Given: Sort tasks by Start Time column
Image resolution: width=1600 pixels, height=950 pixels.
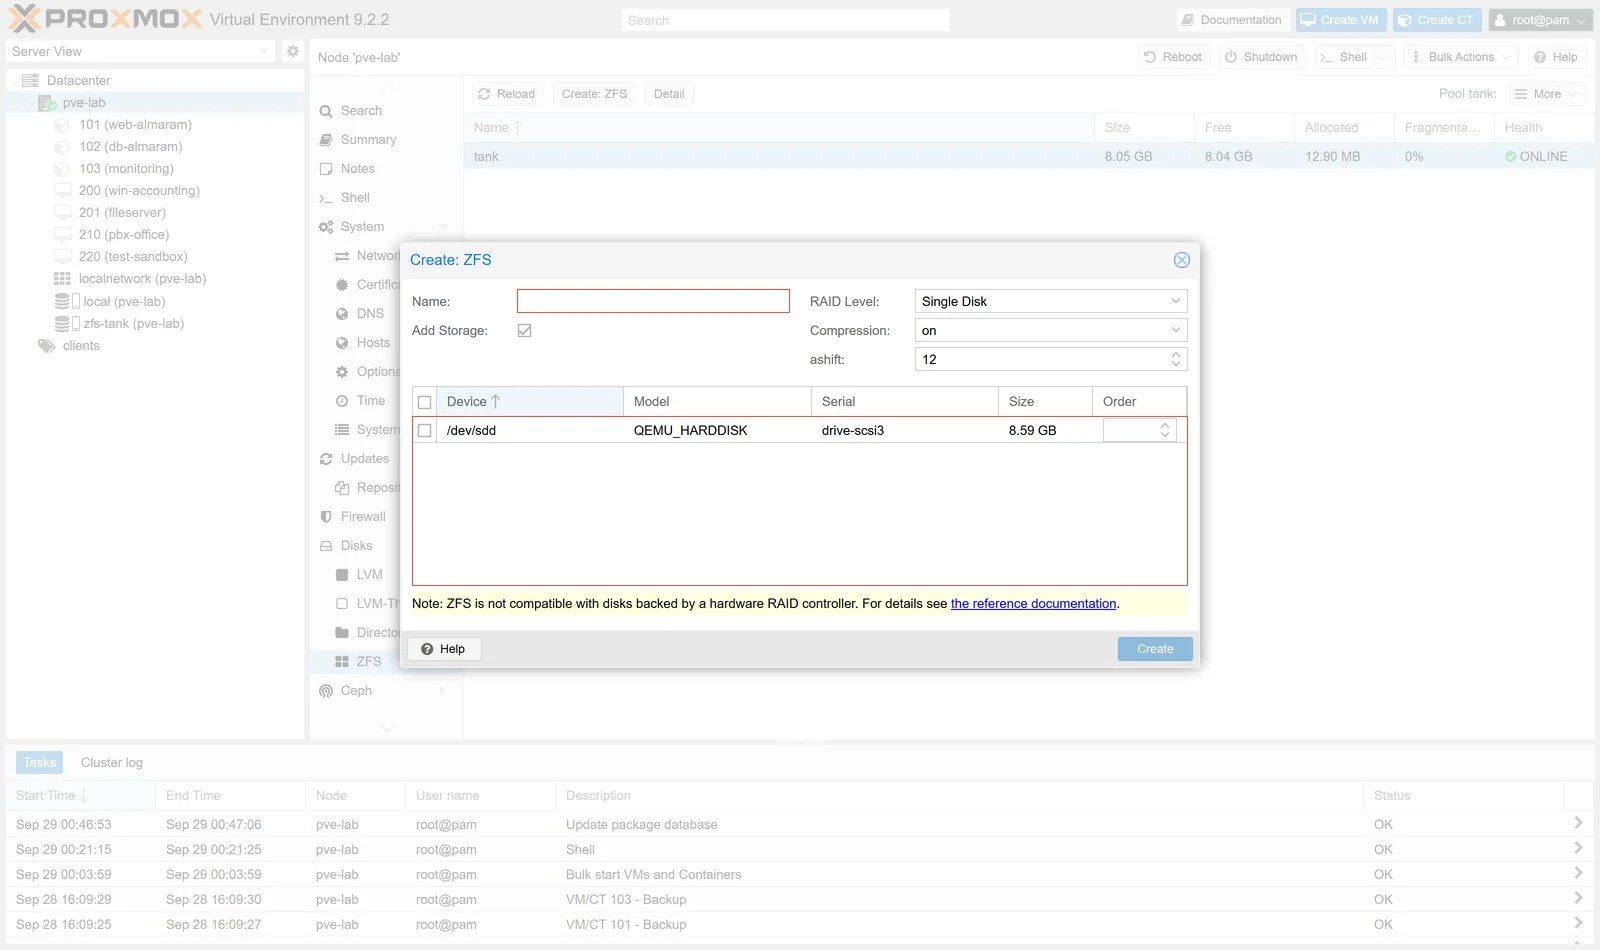Looking at the screenshot, I should [x=80, y=796].
